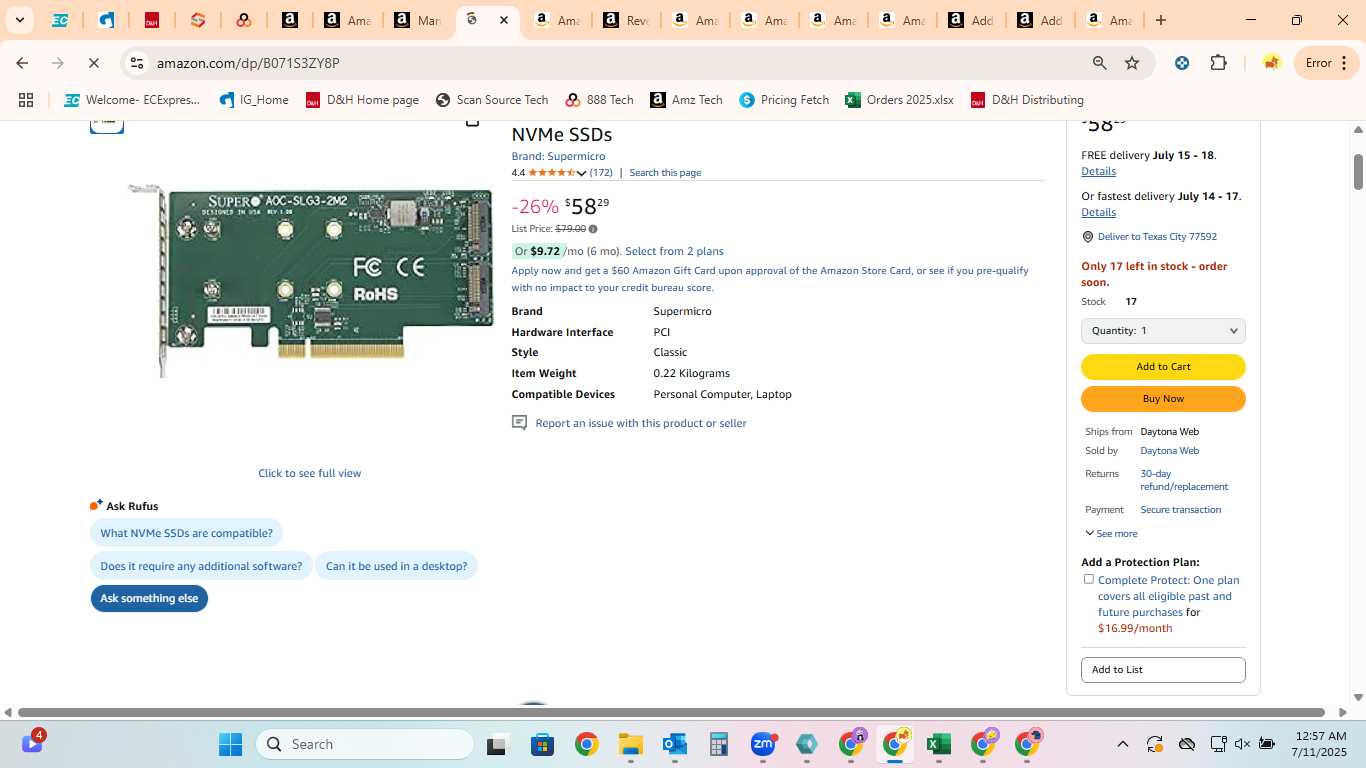
Task: Click the product image of Supermicro card
Action: pyautogui.click(x=312, y=280)
